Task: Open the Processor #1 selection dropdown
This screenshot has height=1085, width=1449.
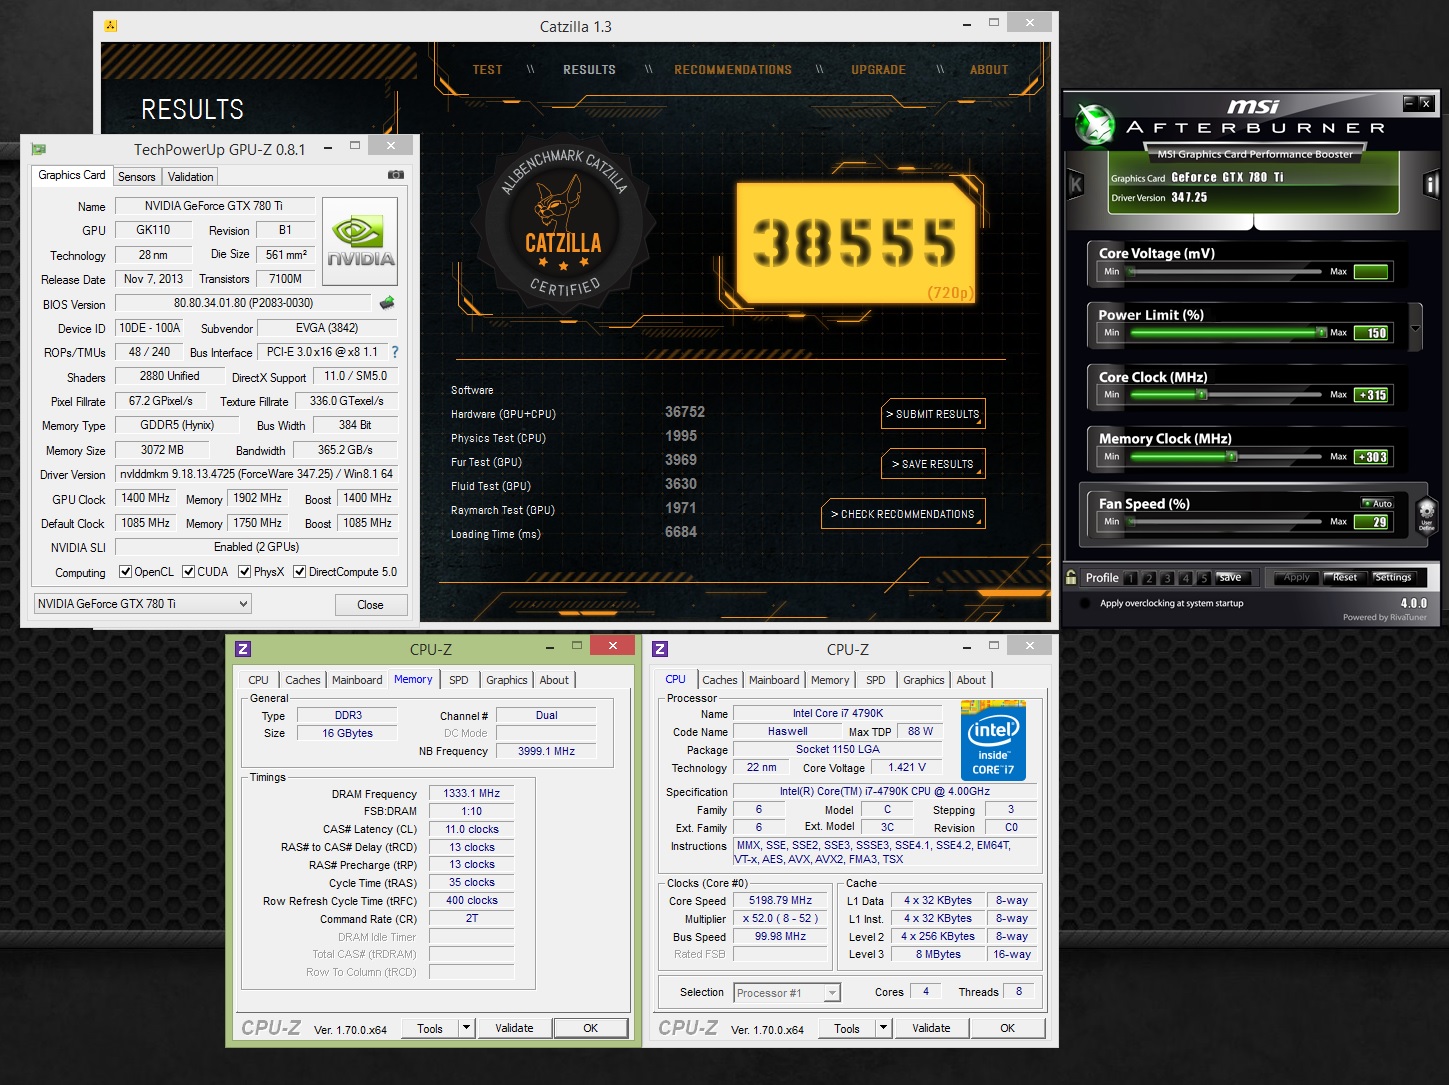Action: [x=787, y=993]
